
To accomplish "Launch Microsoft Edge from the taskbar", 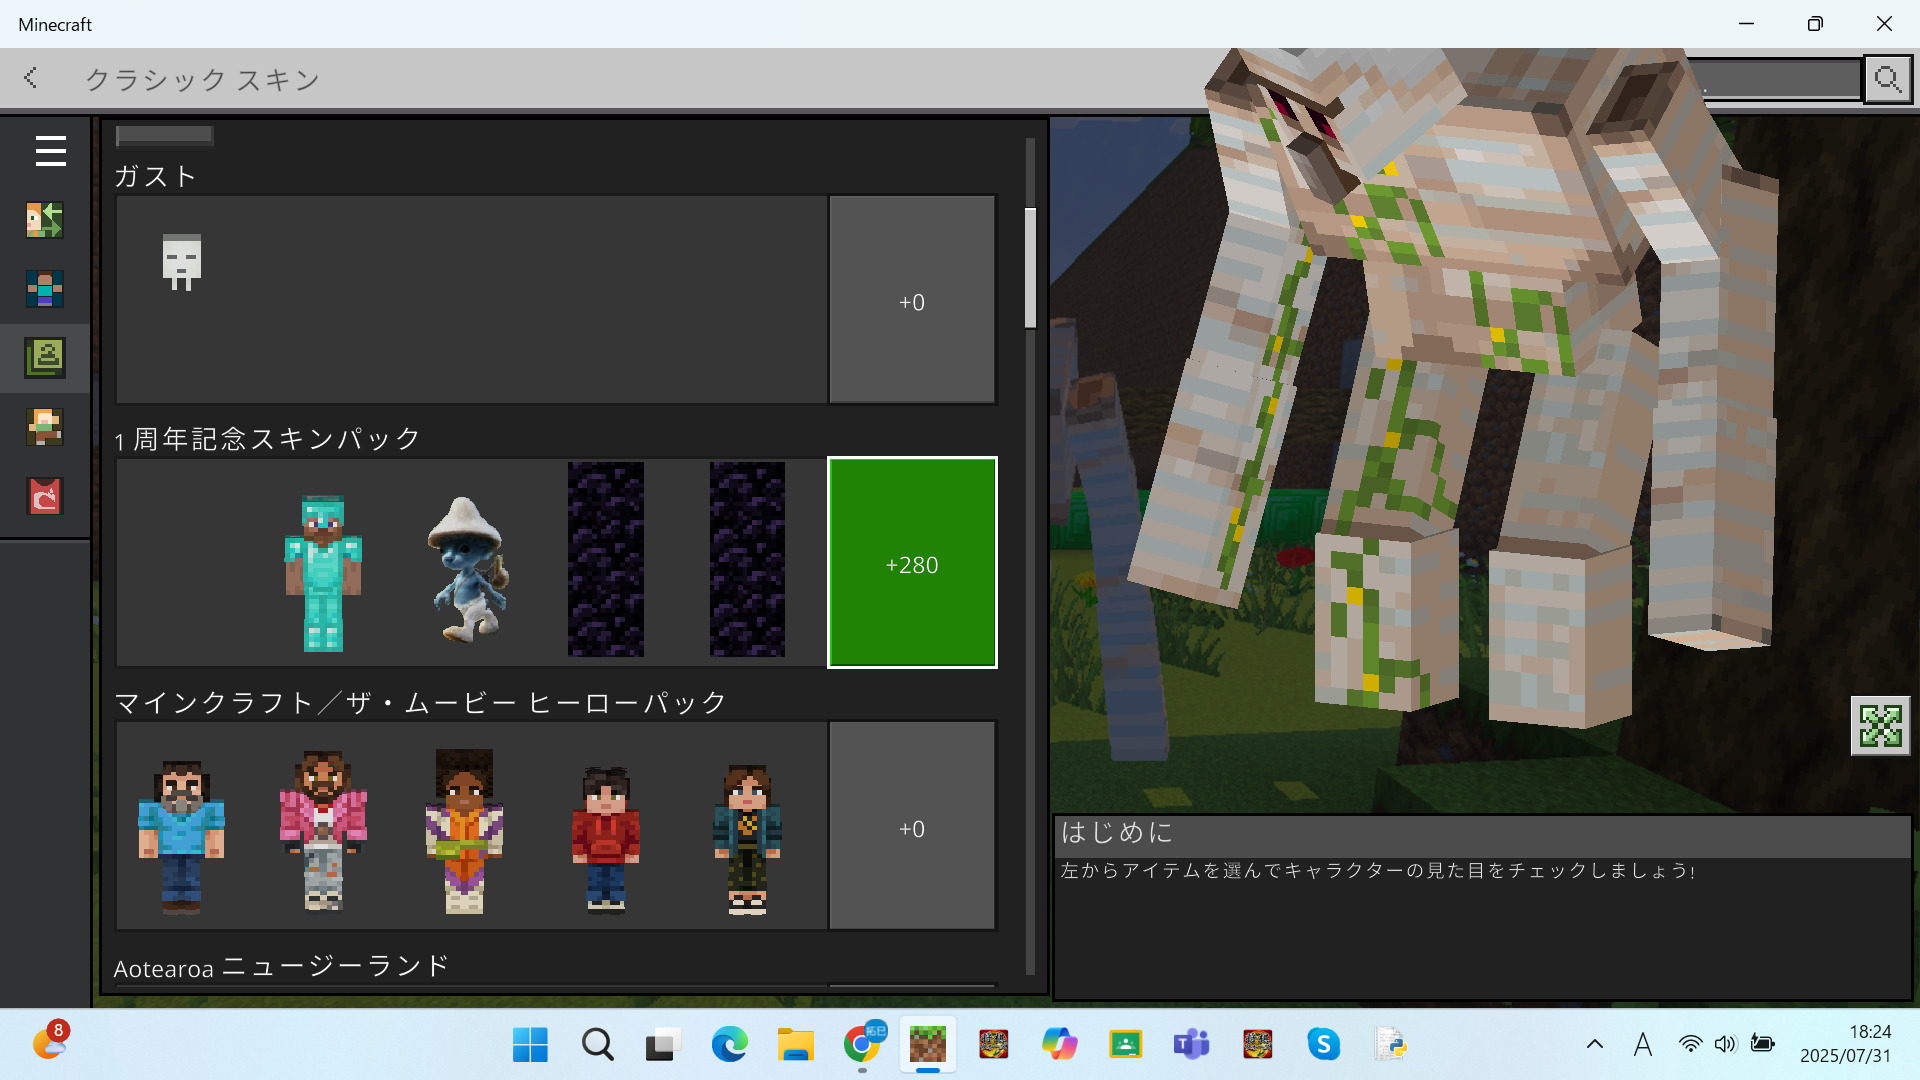I will point(729,1045).
